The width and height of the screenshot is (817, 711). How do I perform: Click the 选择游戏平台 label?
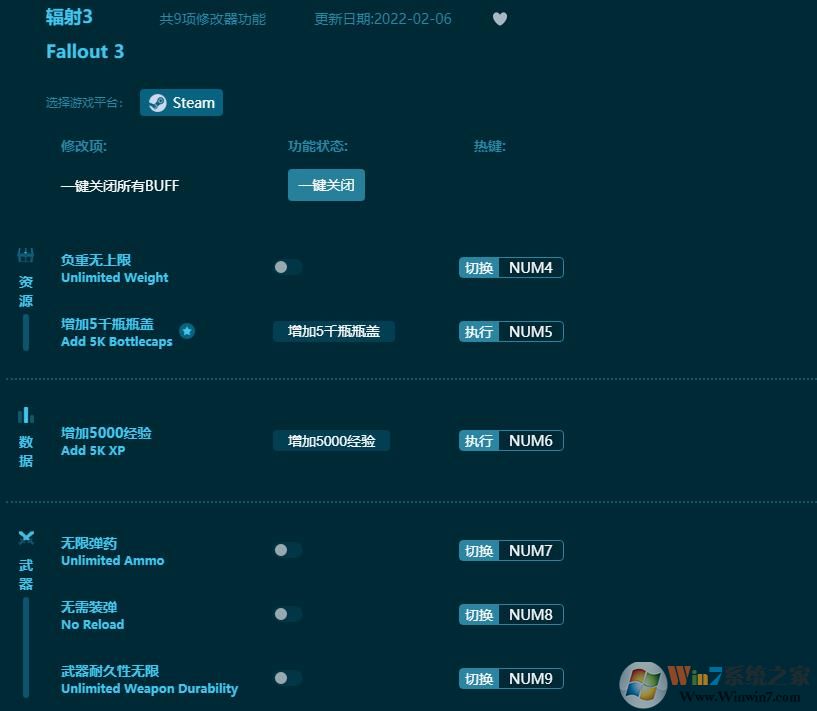pyautogui.click(x=84, y=103)
